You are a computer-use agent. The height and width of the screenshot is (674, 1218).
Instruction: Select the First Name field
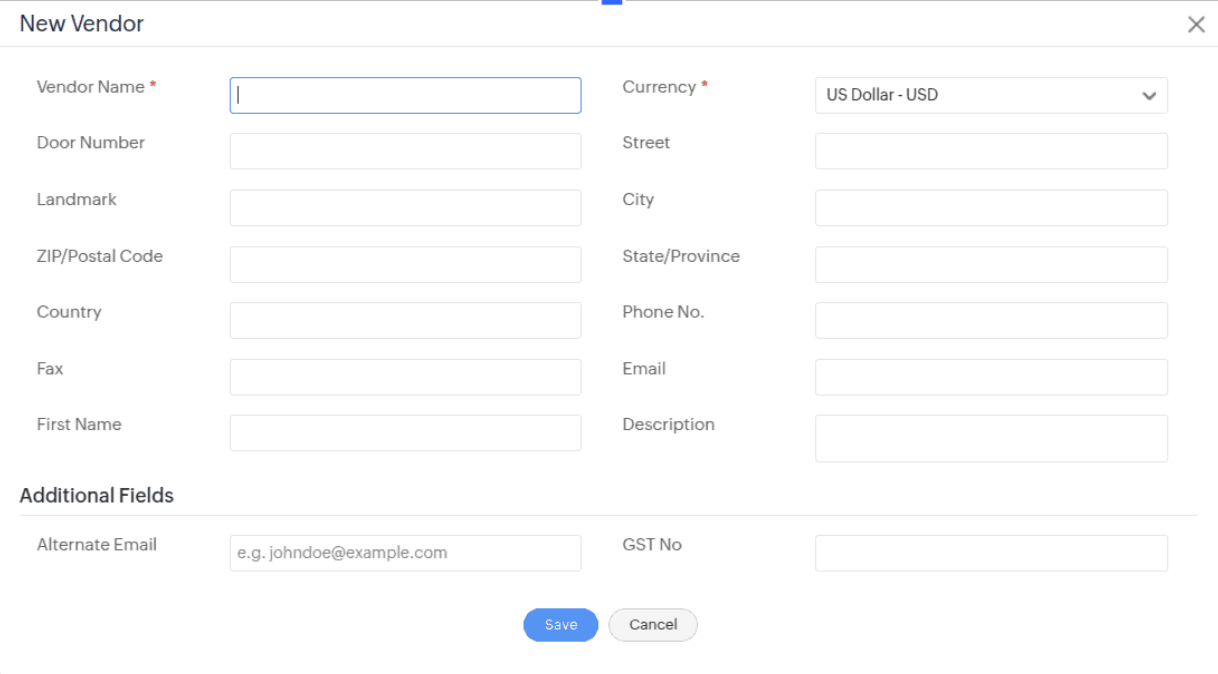(x=405, y=433)
